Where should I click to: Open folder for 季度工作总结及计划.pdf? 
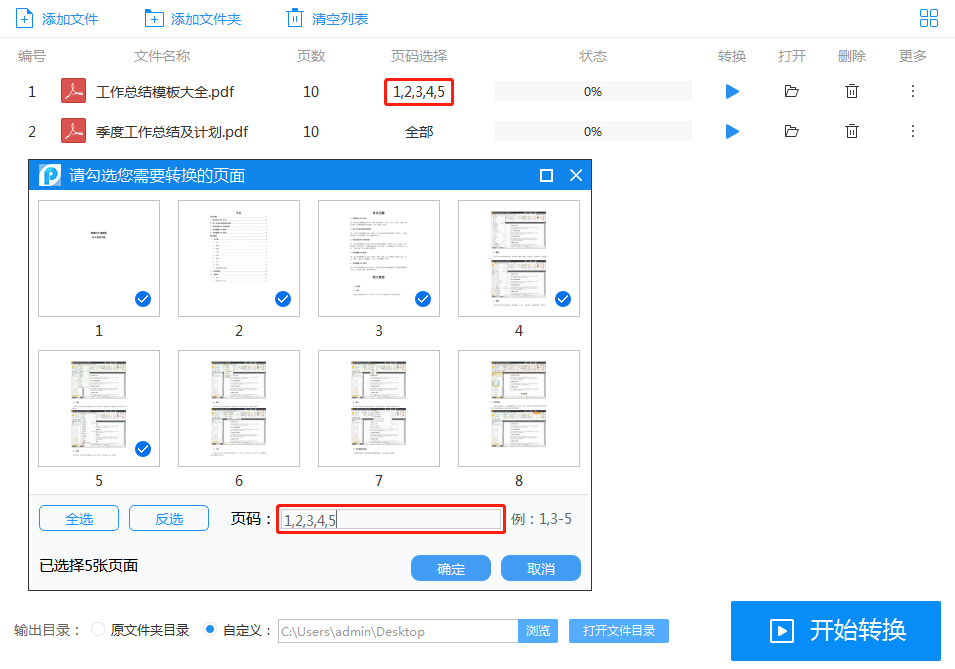pos(791,131)
